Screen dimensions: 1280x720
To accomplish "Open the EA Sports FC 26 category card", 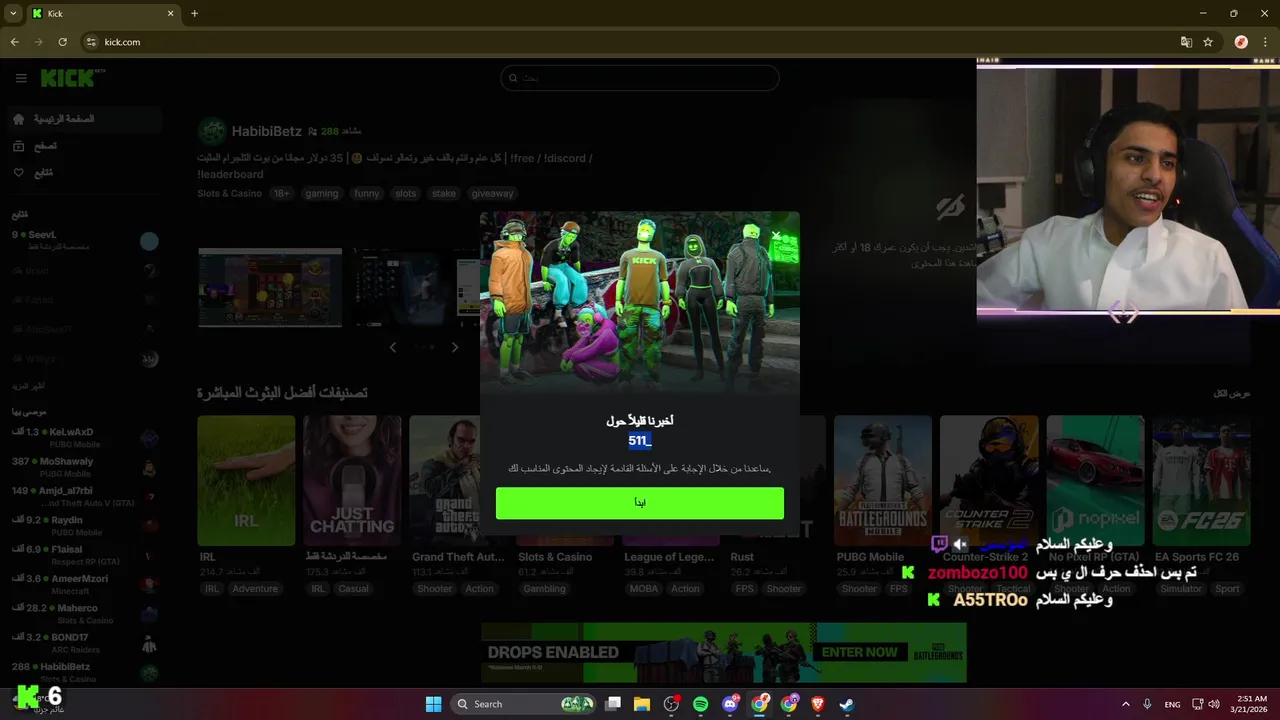I will [1201, 480].
